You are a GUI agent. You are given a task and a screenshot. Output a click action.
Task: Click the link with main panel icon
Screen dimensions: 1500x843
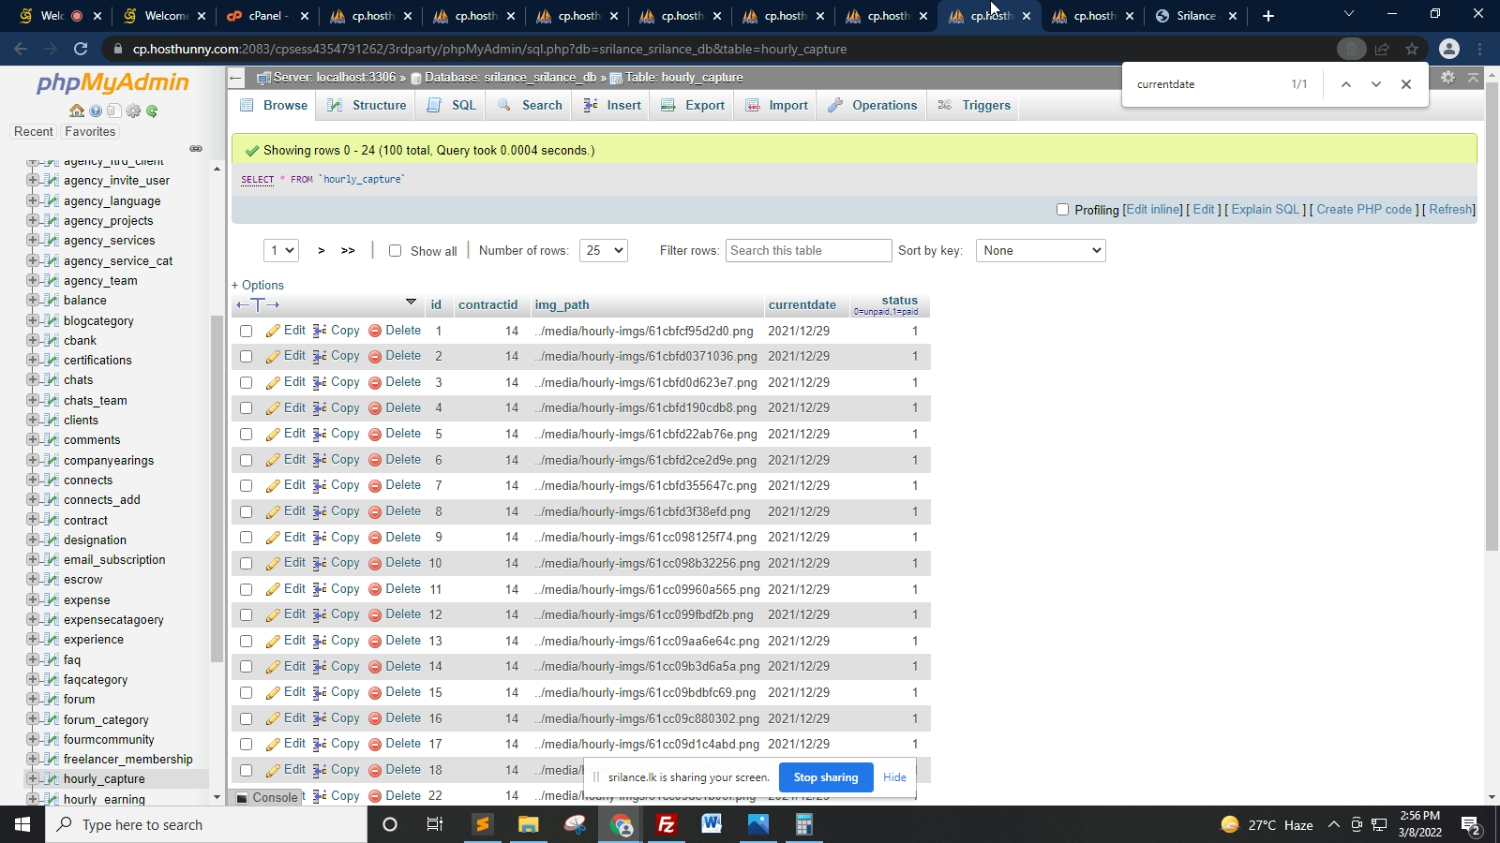pos(196,149)
